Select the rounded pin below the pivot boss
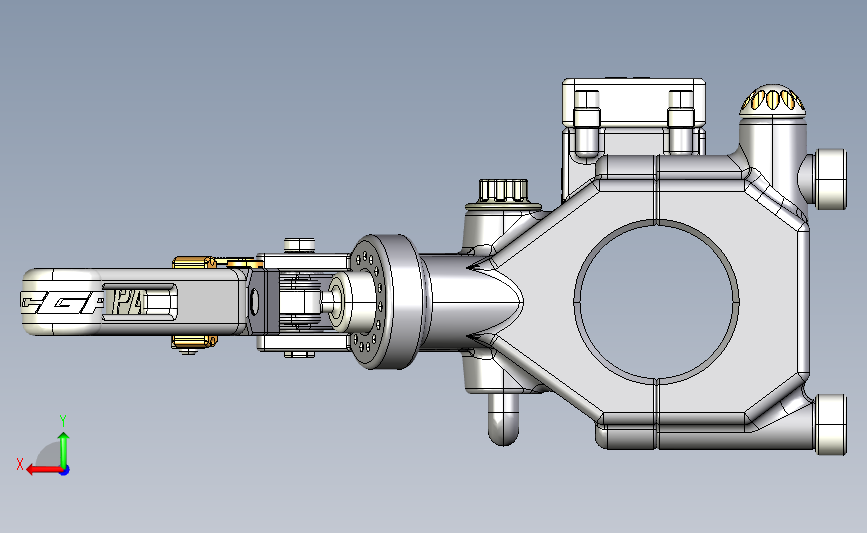This screenshot has height=533, width=867. (x=503, y=419)
